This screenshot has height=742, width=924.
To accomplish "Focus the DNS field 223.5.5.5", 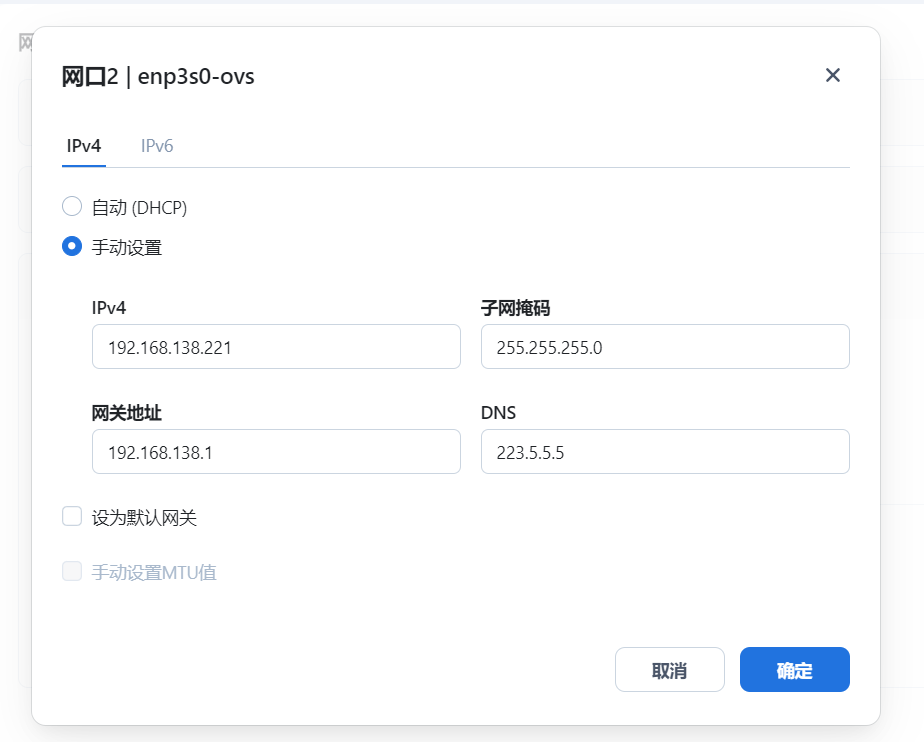I will click(664, 452).
